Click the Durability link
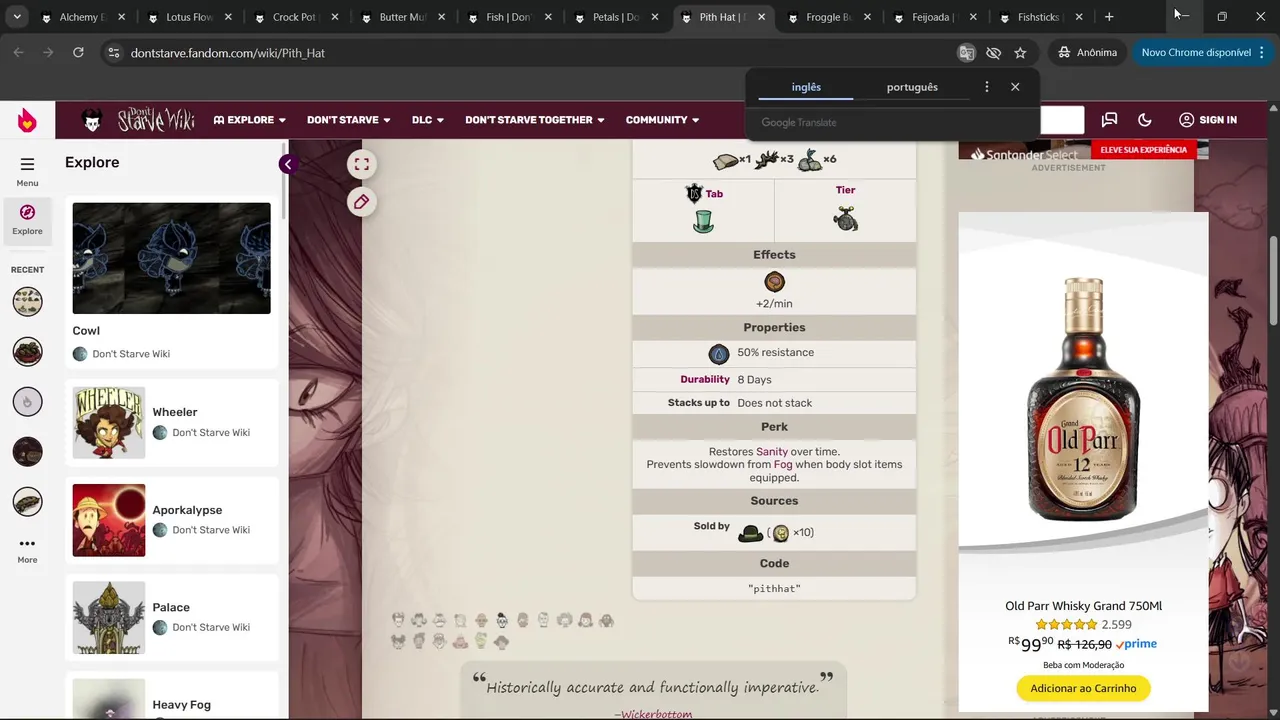Image resolution: width=1280 pixels, height=720 pixels. [705, 380]
